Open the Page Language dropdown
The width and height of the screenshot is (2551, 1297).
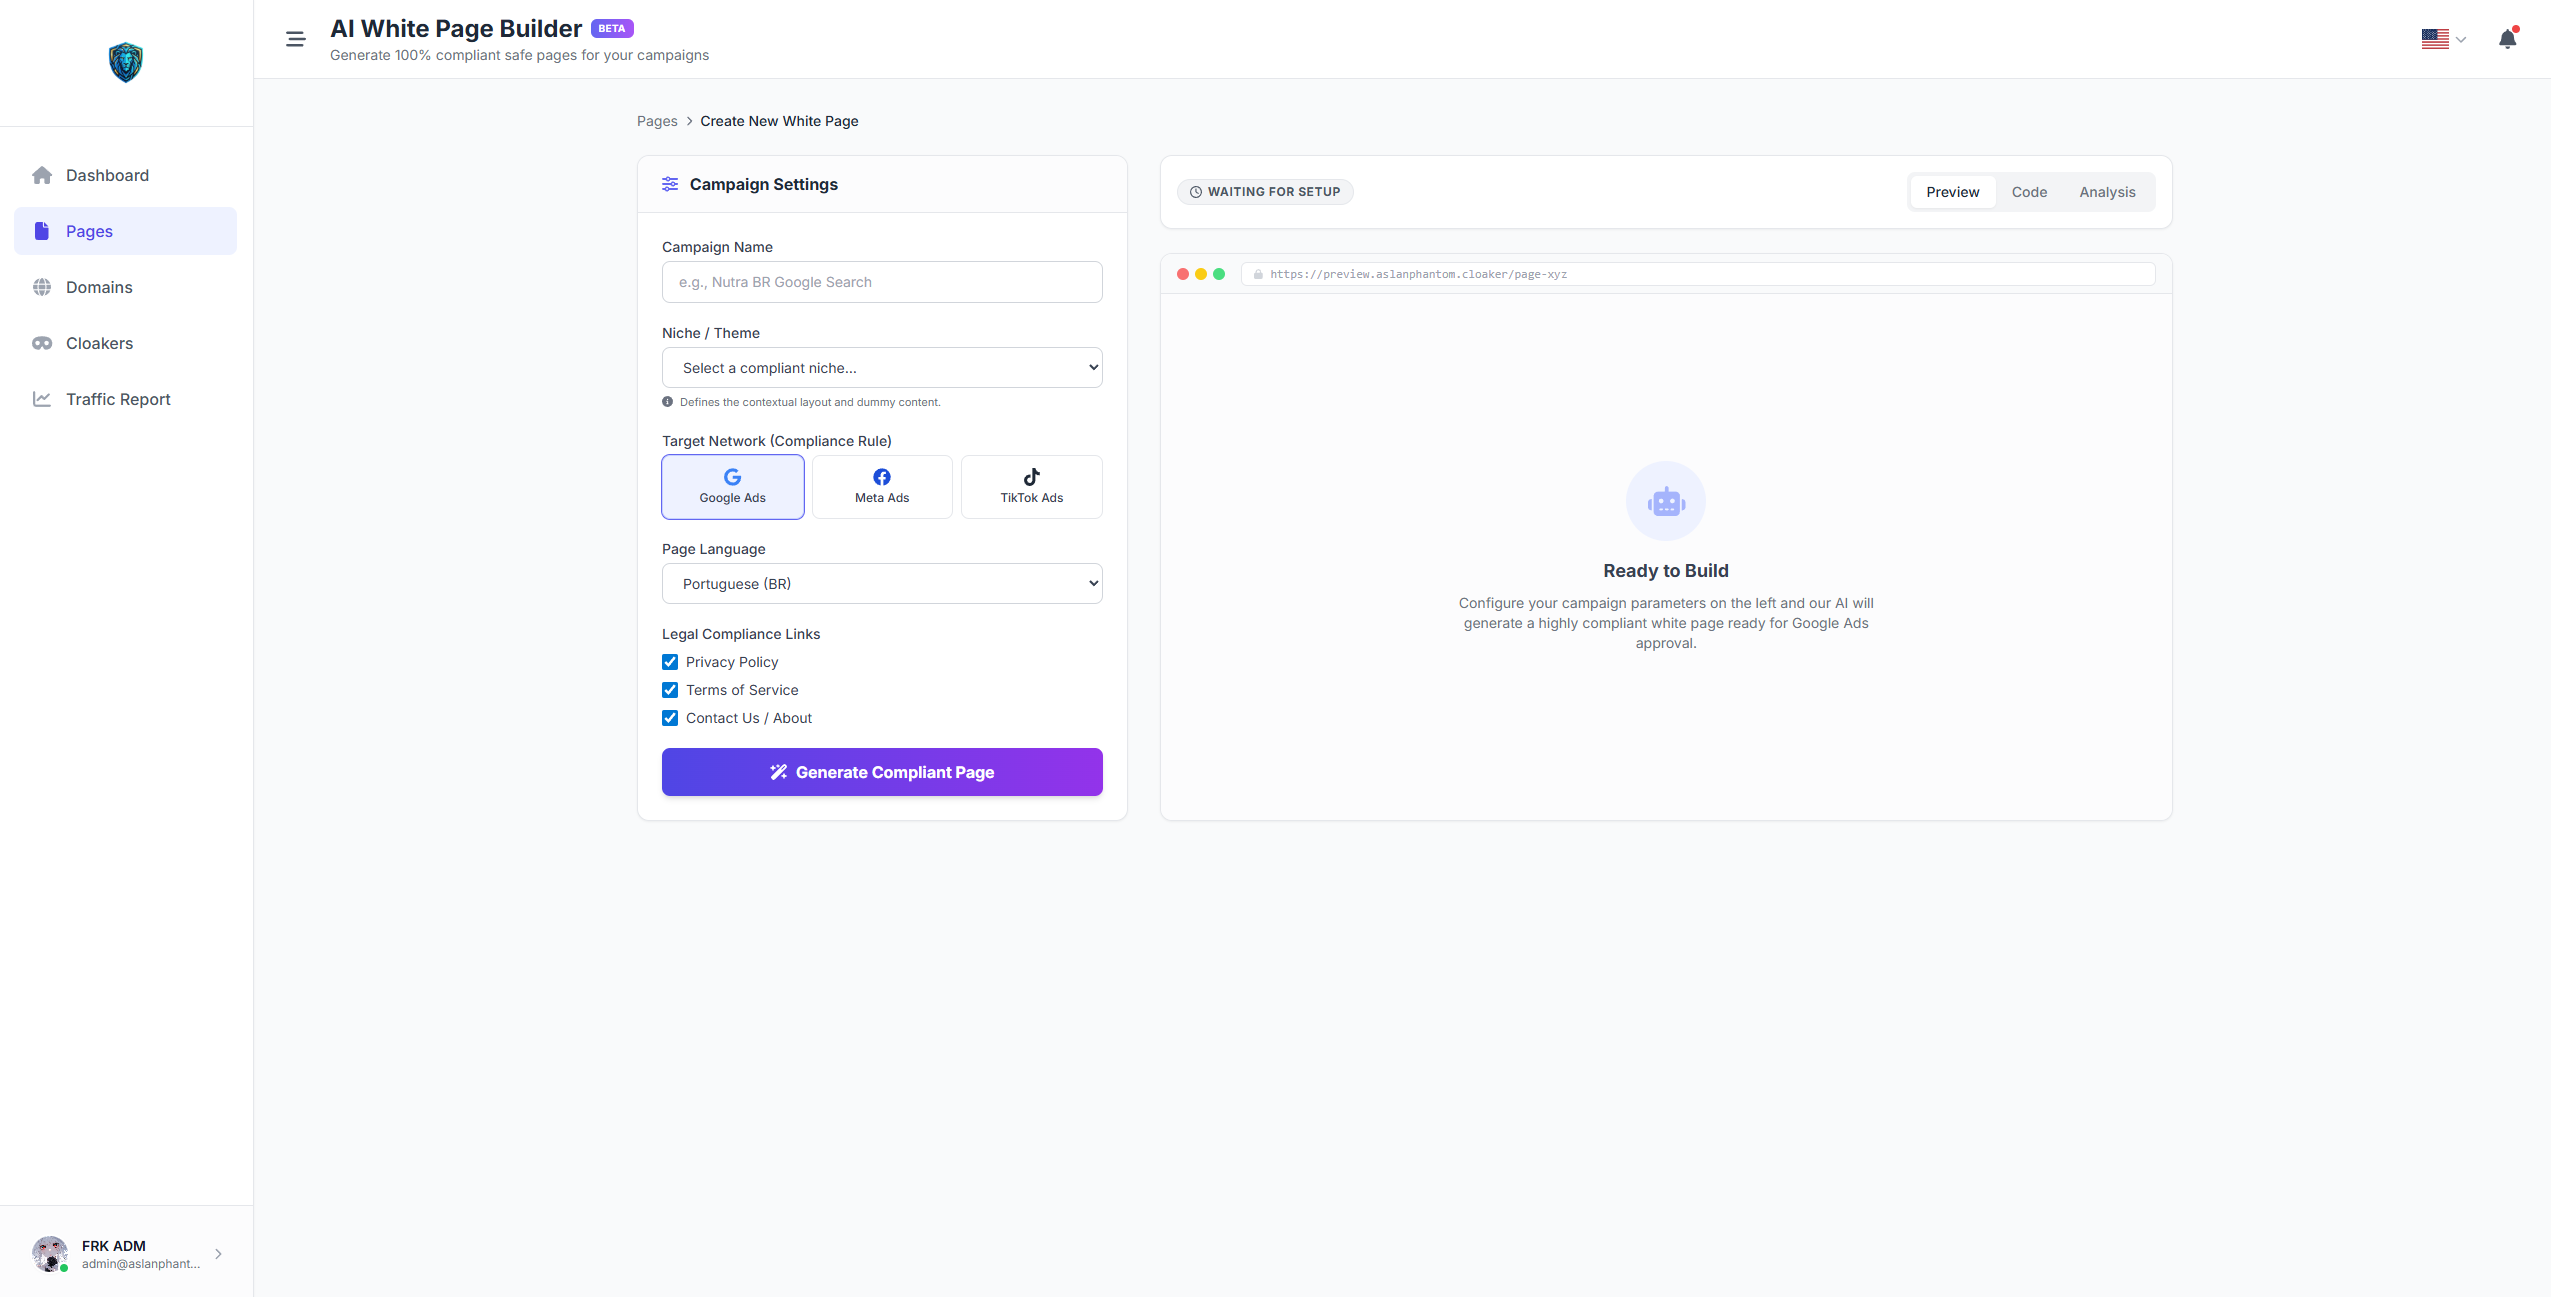point(881,583)
